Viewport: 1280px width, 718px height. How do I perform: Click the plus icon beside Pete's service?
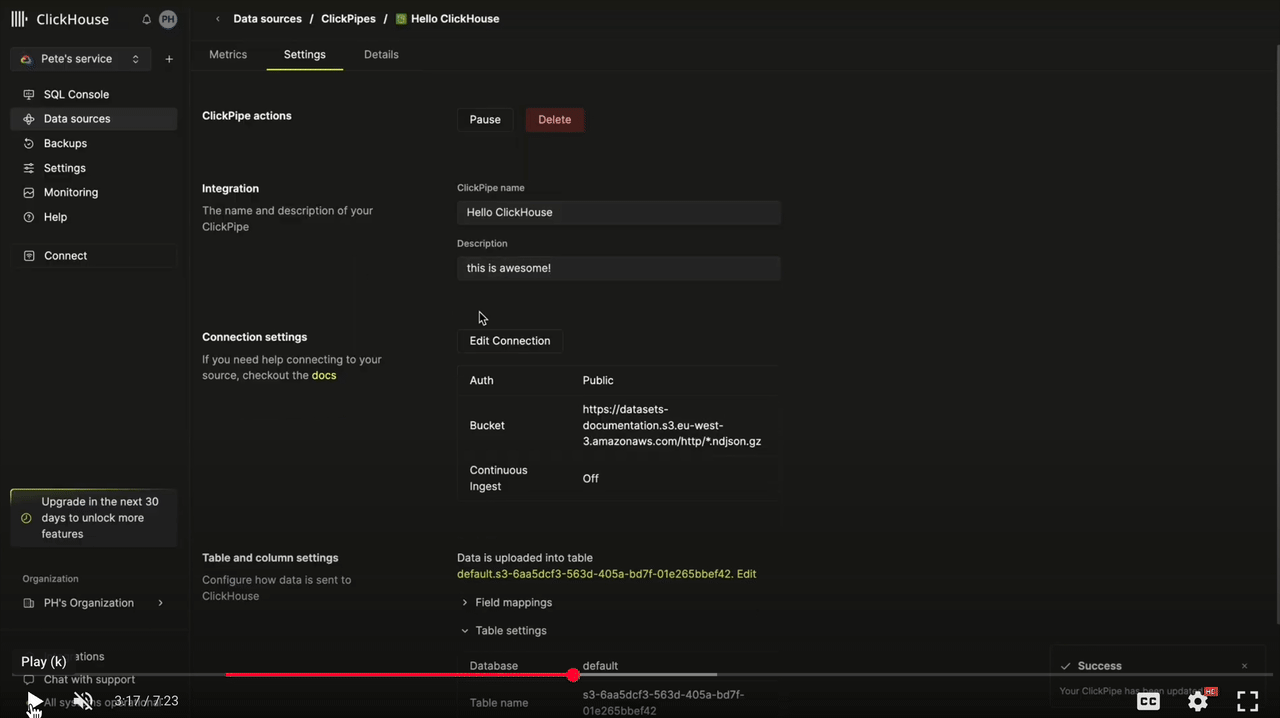(x=169, y=60)
